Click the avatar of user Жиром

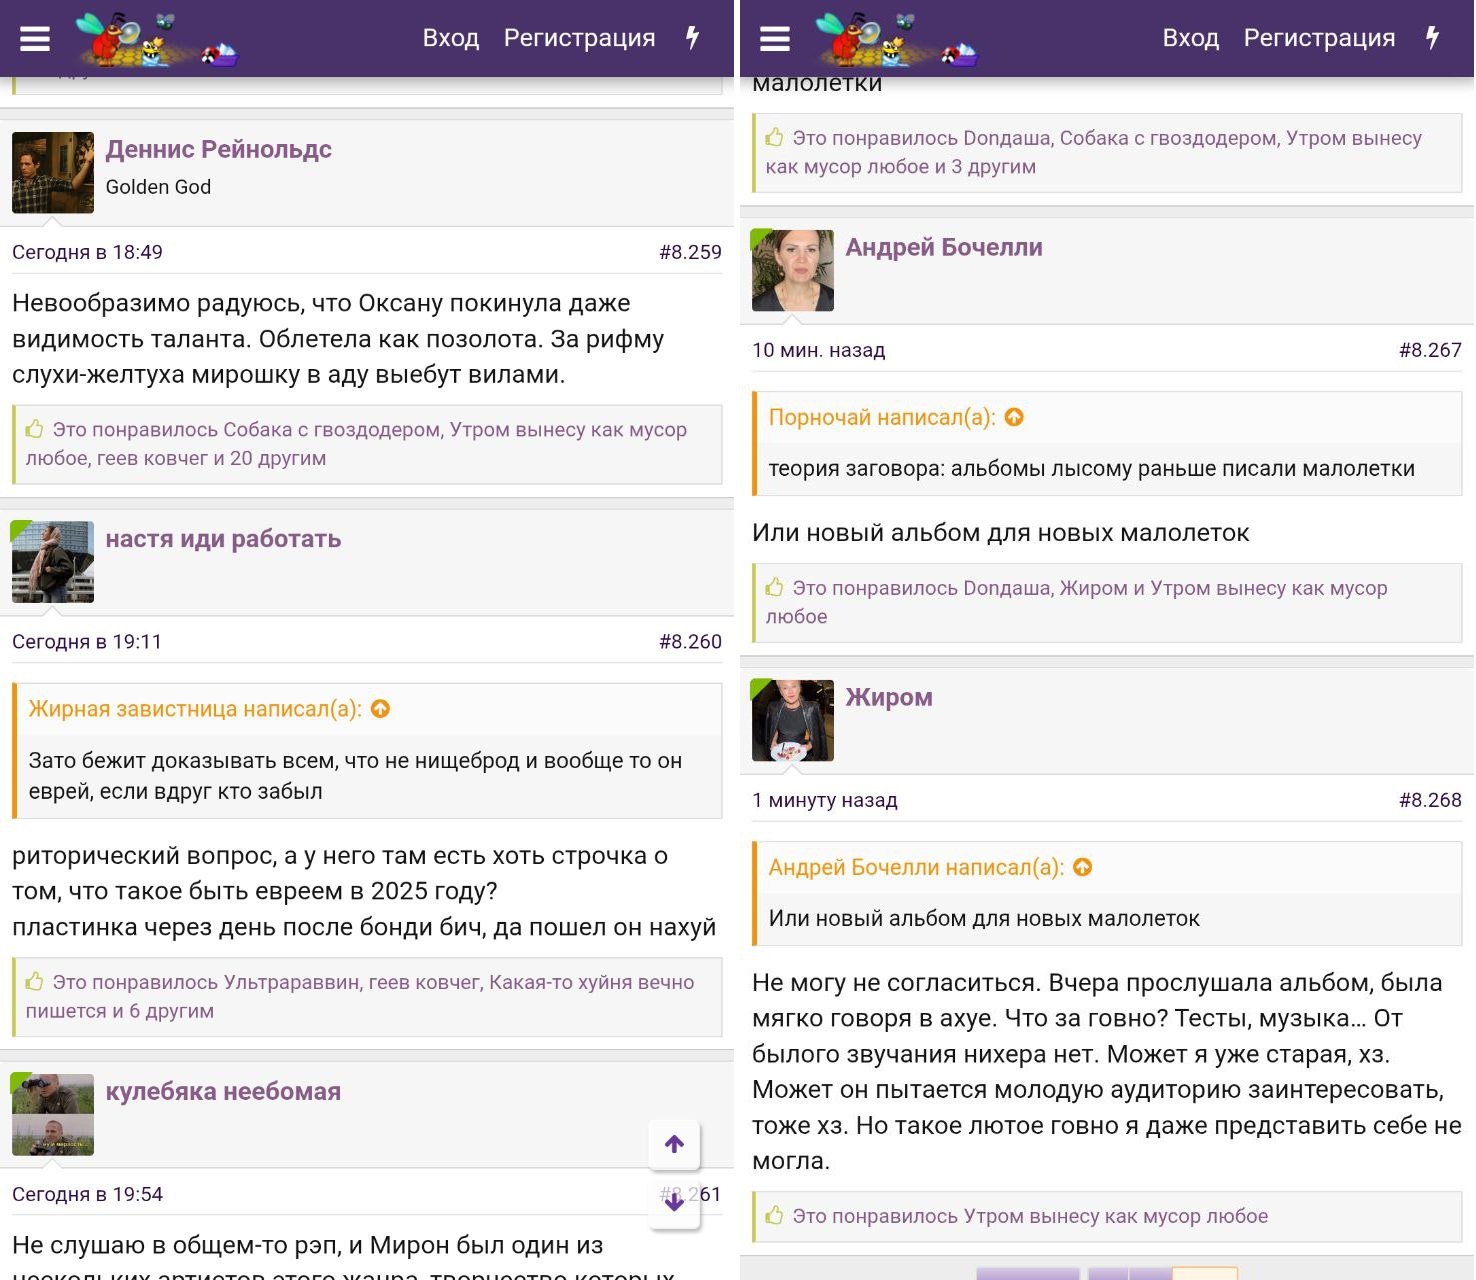coord(792,721)
